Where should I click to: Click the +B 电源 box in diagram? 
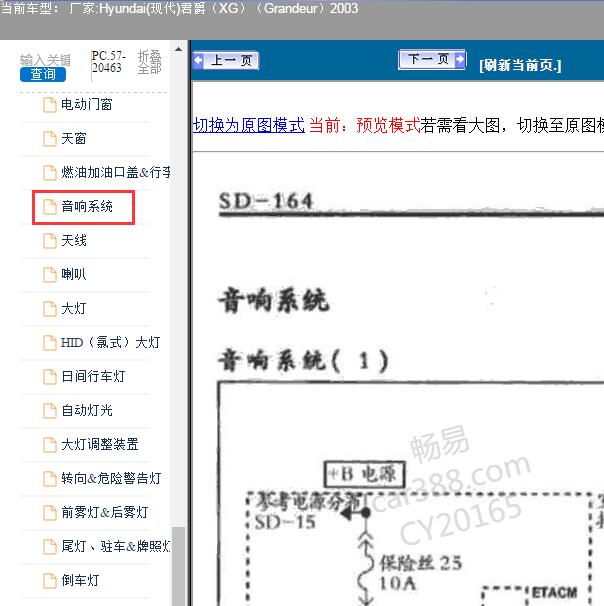(x=364, y=474)
